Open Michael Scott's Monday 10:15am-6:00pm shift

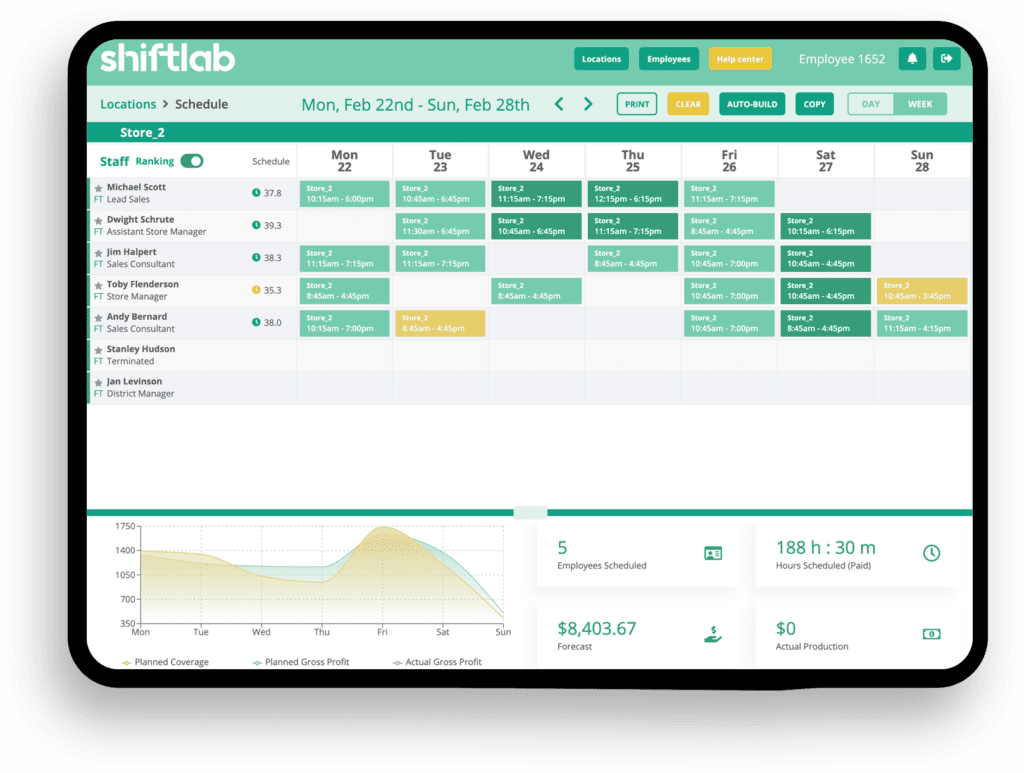[344, 194]
